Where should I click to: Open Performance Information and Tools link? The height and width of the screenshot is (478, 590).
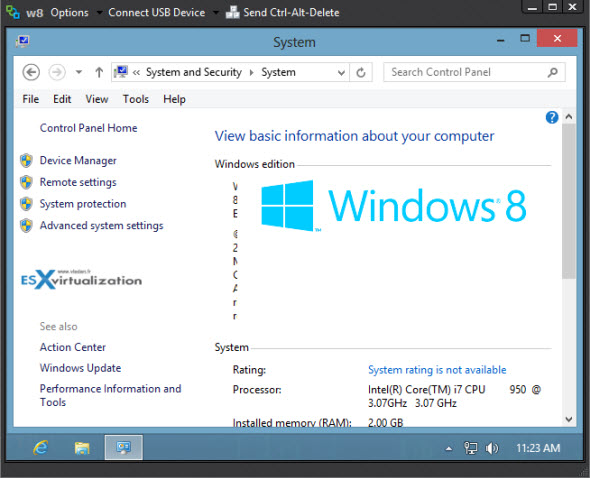pyautogui.click(x=111, y=395)
